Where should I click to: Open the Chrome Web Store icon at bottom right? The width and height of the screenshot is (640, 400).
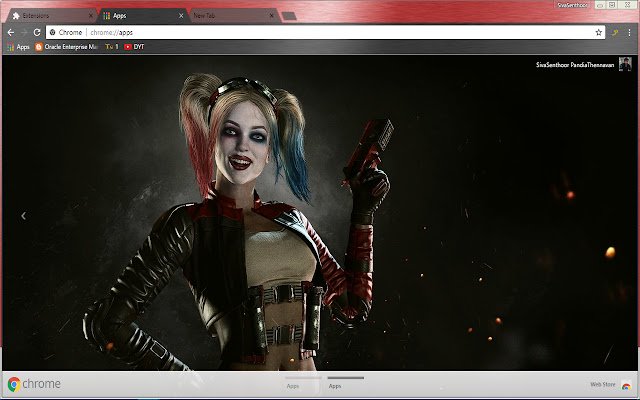626,385
